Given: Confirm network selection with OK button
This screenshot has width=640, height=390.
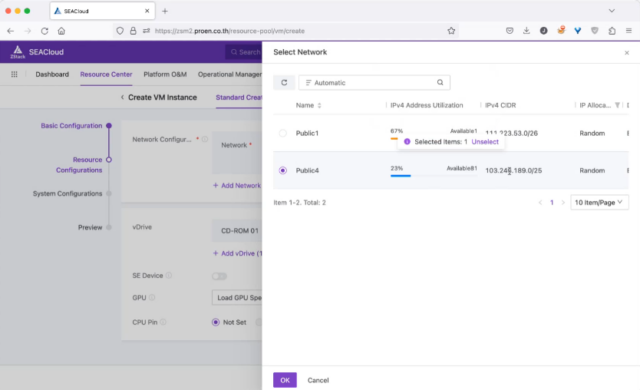Looking at the screenshot, I should click(x=285, y=380).
